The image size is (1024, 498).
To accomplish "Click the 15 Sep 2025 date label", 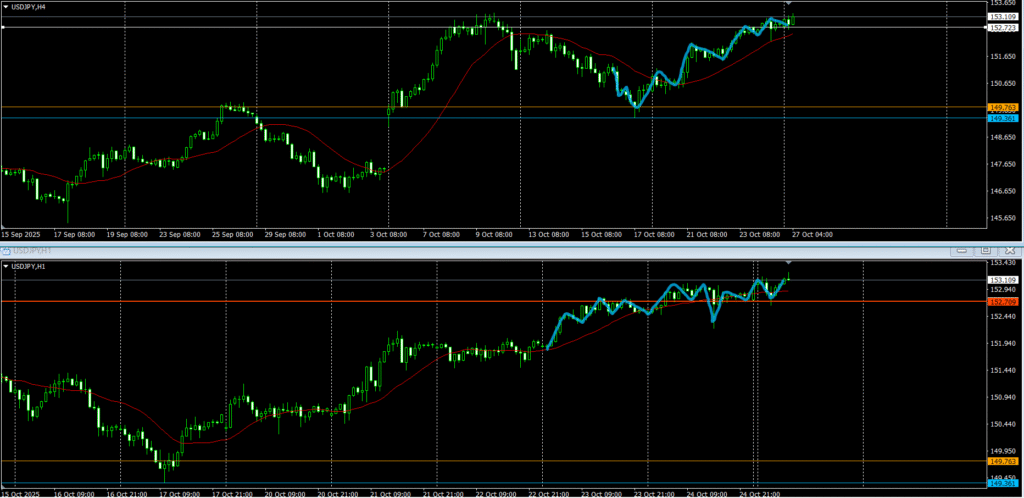I will pyautogui.click(x=20, y=234).
